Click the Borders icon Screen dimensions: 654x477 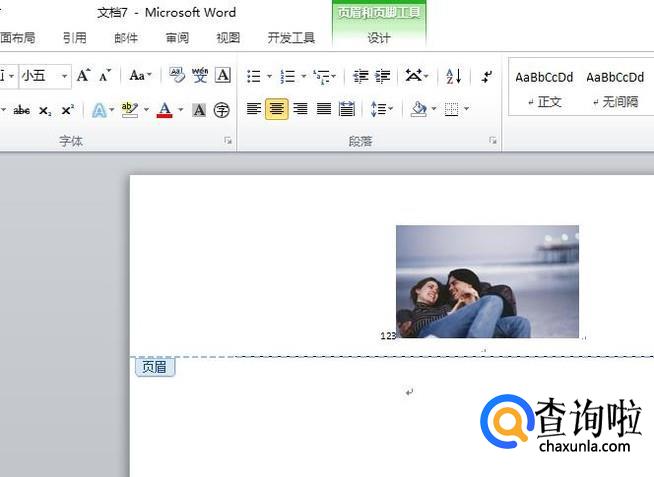pyautogui.click(x=451, y=109)
